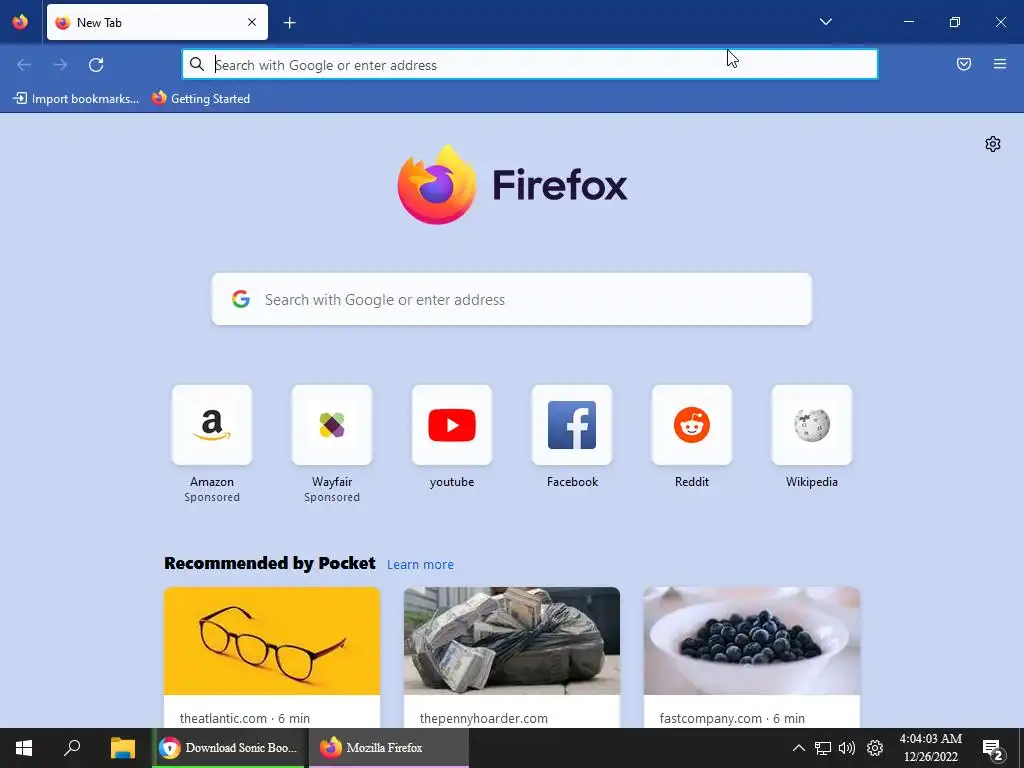Select the New Tab tab

[157, 22]
